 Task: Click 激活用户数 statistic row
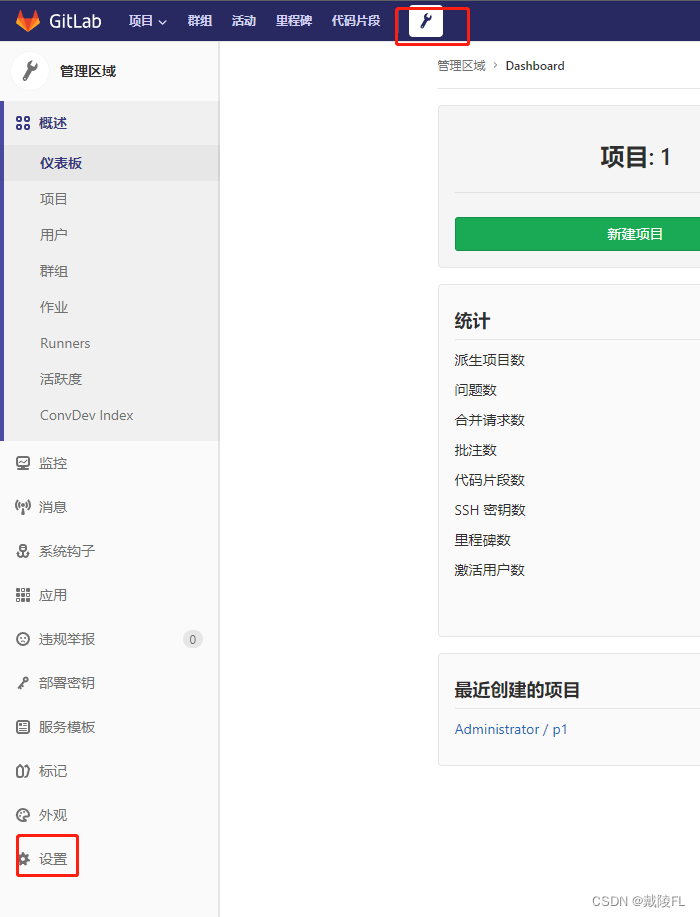pyautogui.click(x=489, y=570)
